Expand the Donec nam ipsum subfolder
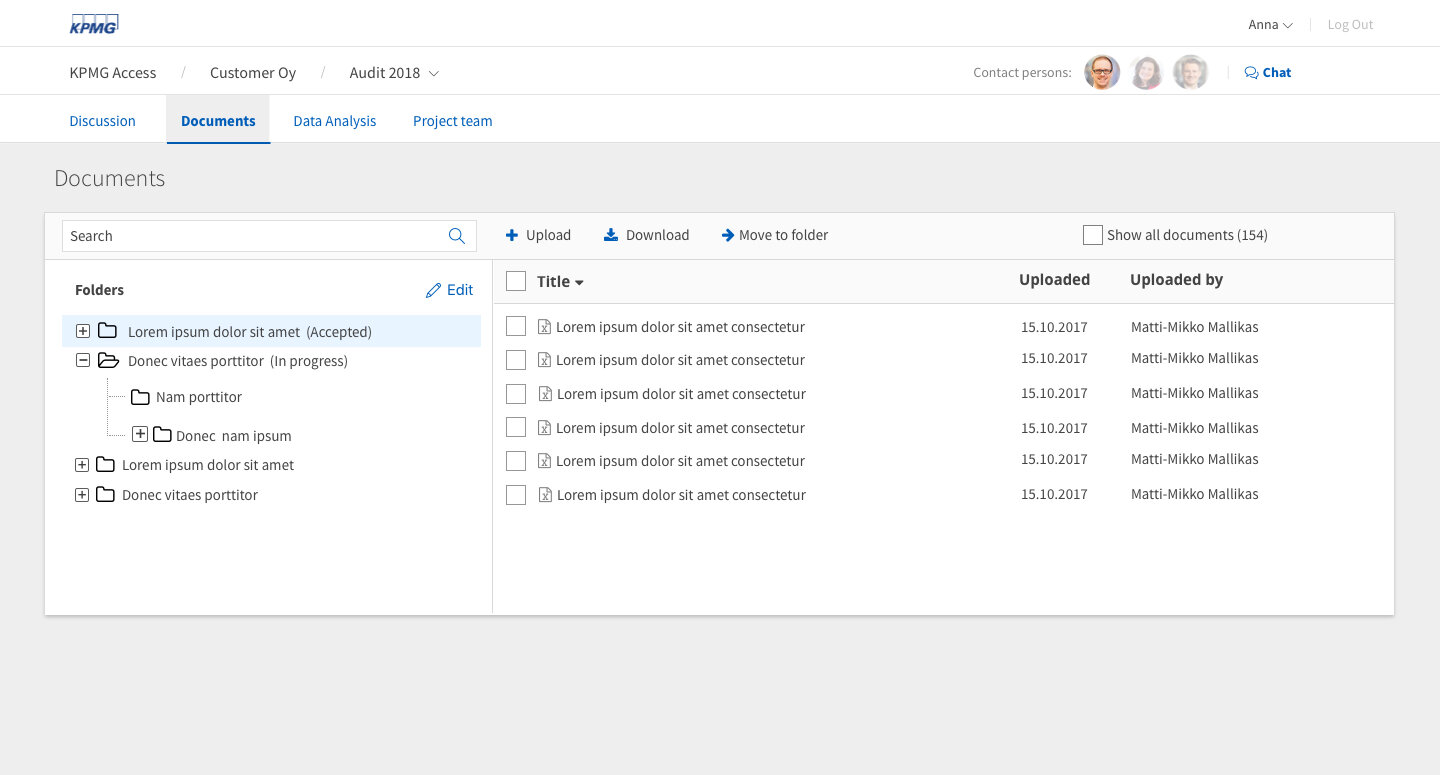The height and width of the screenshot is (775, 1440). point(140,434)
